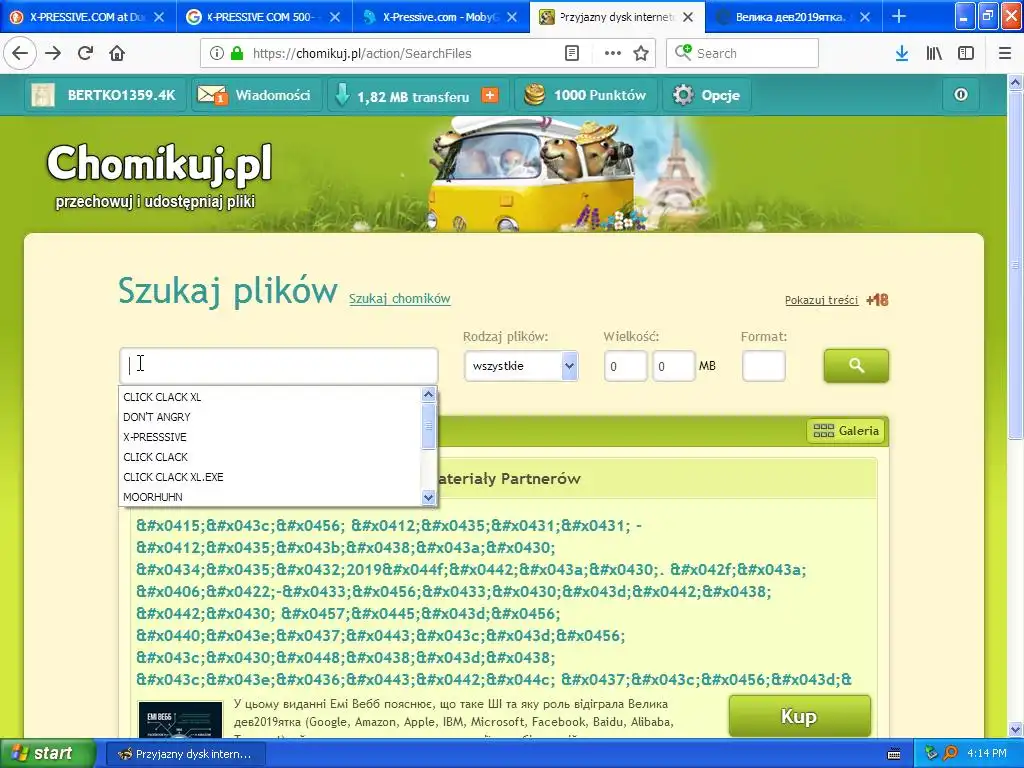This screenshot has height=768, width=1024.
Task: Click suggestion list scroll-down arrow
Action: (428, 498)
